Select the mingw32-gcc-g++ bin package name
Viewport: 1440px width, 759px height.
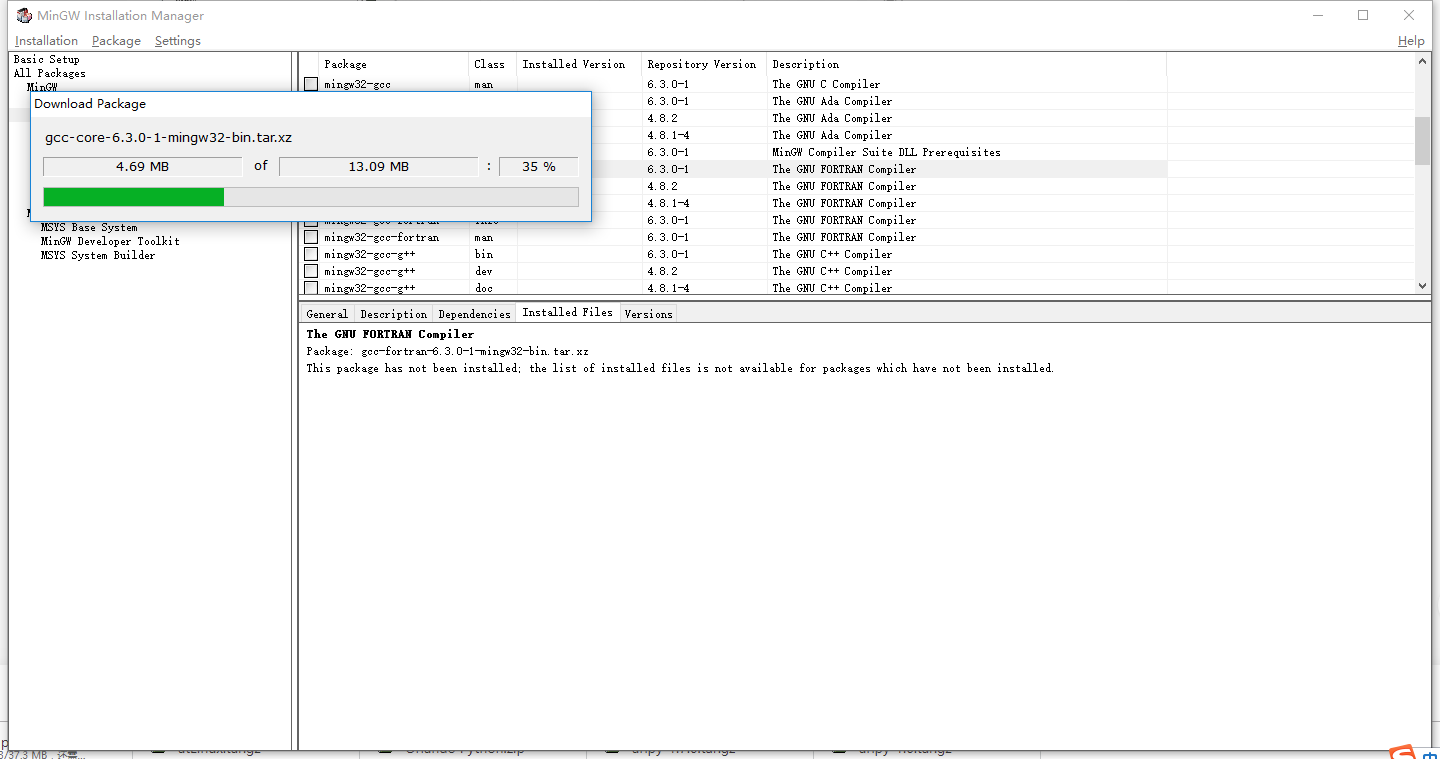(x=369, y=255)
